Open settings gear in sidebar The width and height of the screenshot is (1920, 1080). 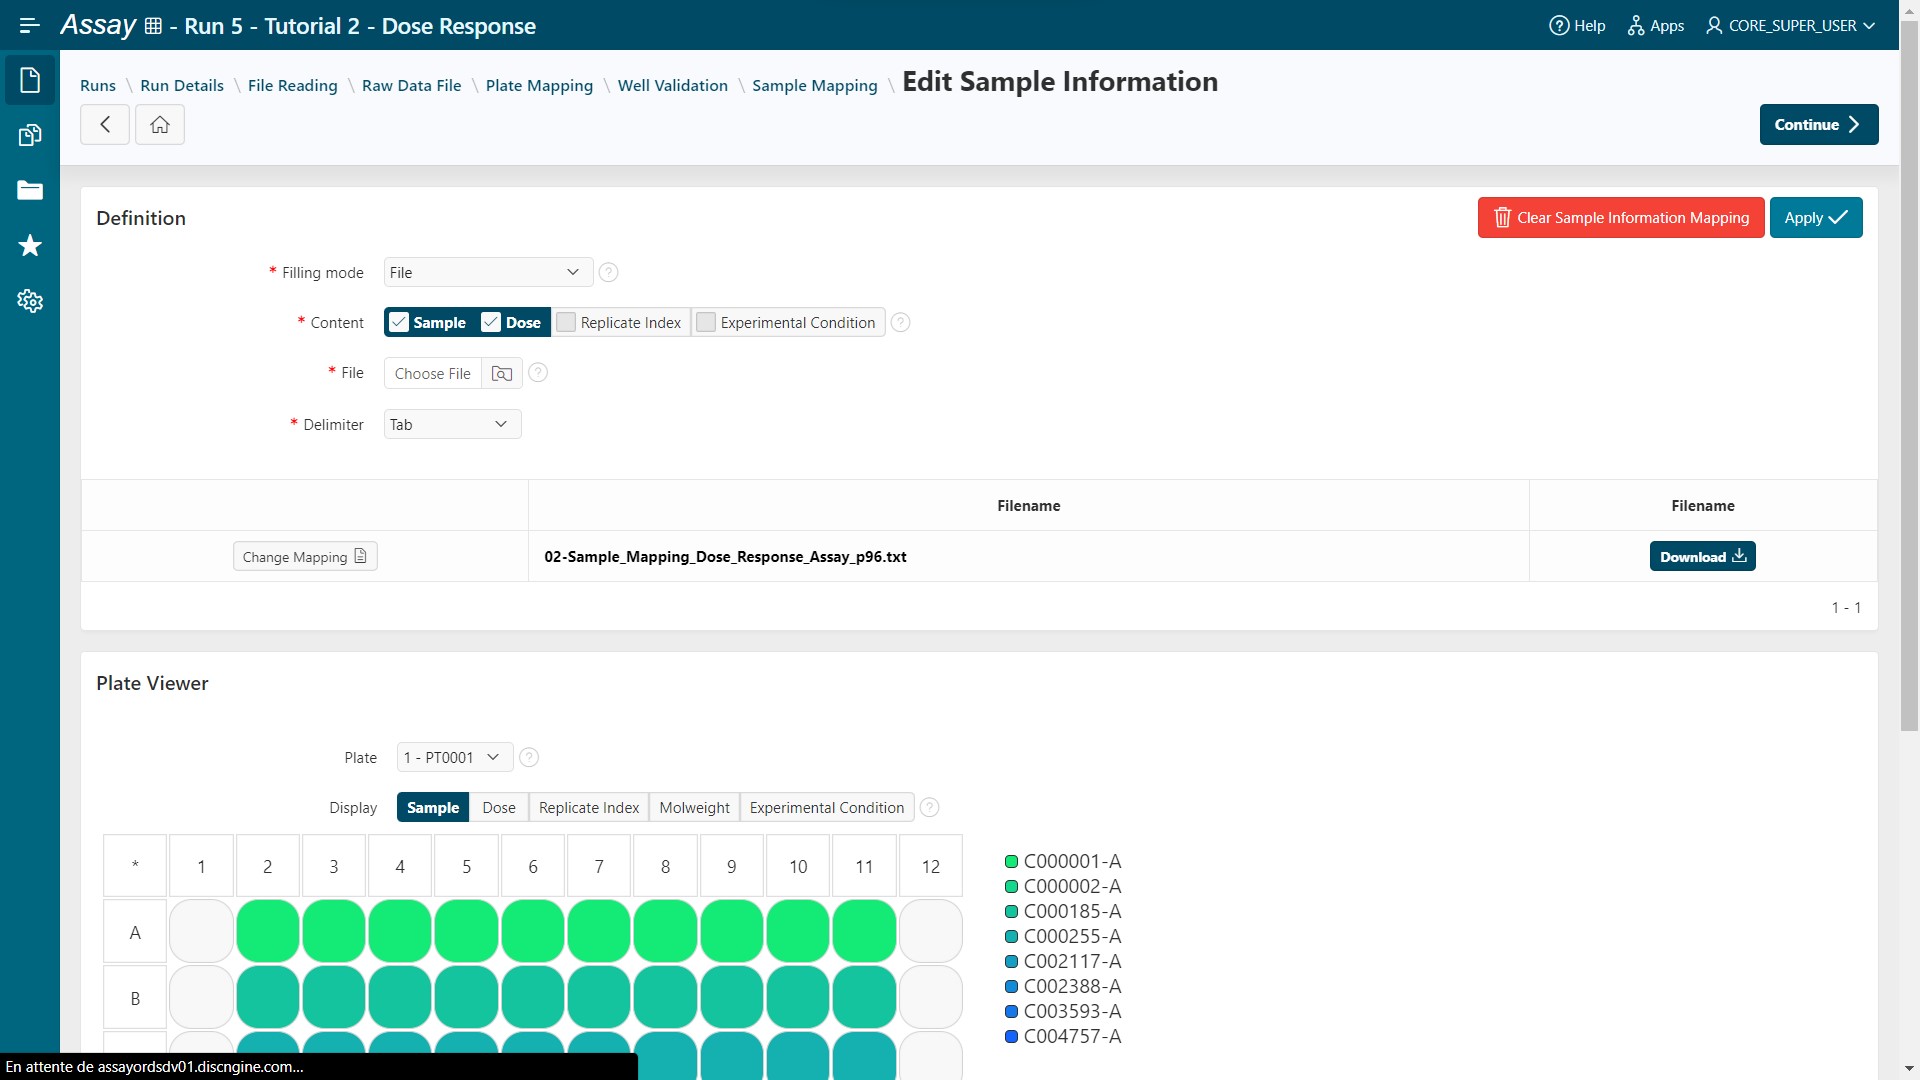[30, 300]
